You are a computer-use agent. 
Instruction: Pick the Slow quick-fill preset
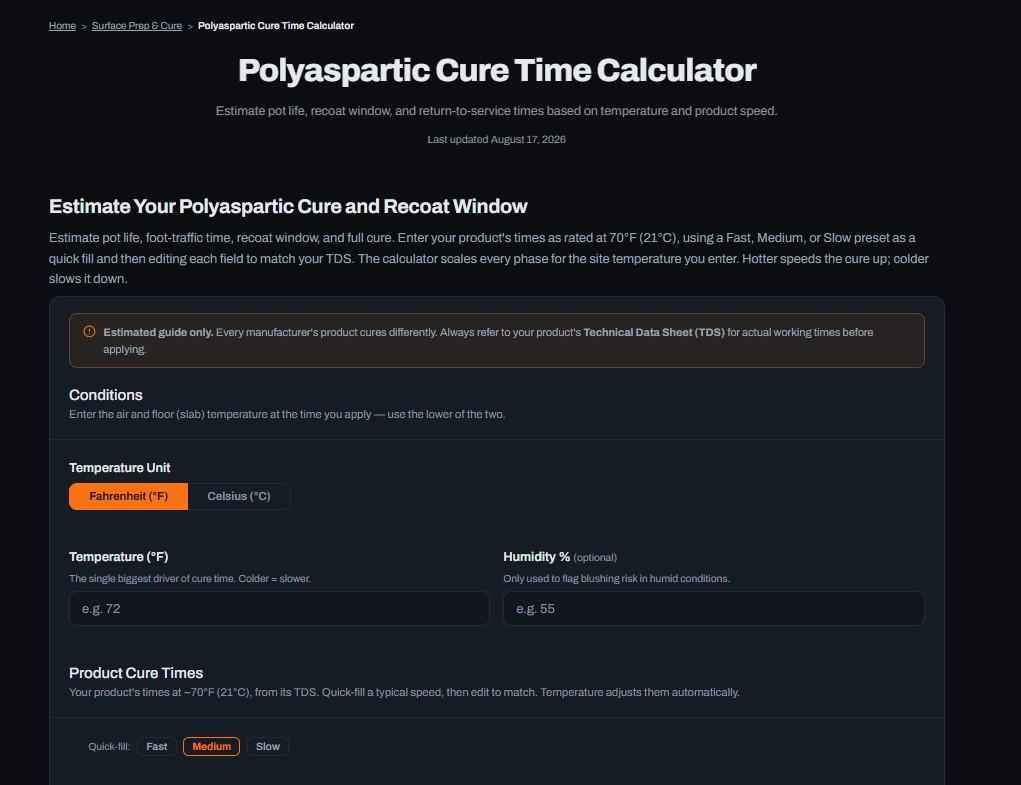point(268,747)
